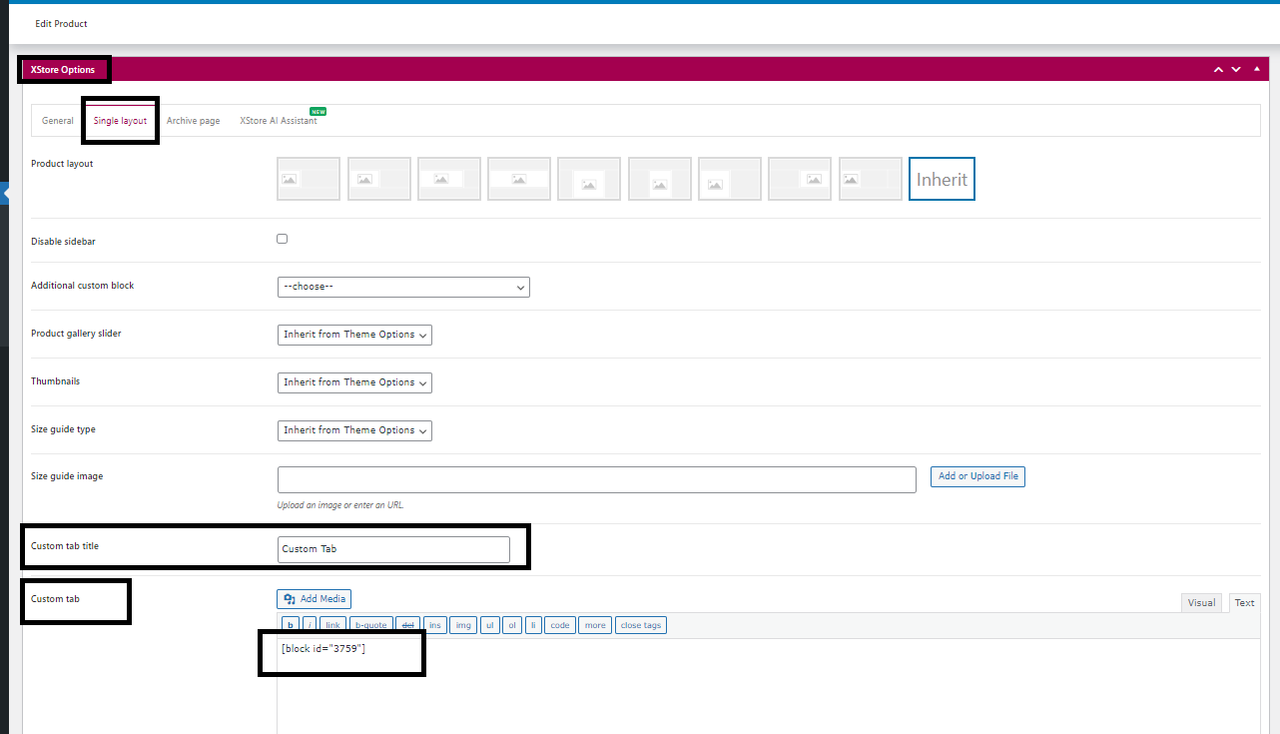
Task: Tick the Disable sidebar checkbox
Action: (x=282, y=239)
